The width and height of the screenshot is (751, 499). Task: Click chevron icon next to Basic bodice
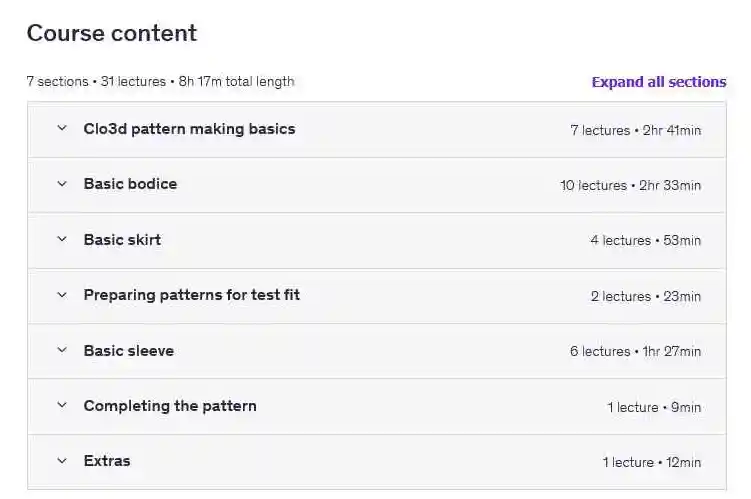tap(62, 184)
